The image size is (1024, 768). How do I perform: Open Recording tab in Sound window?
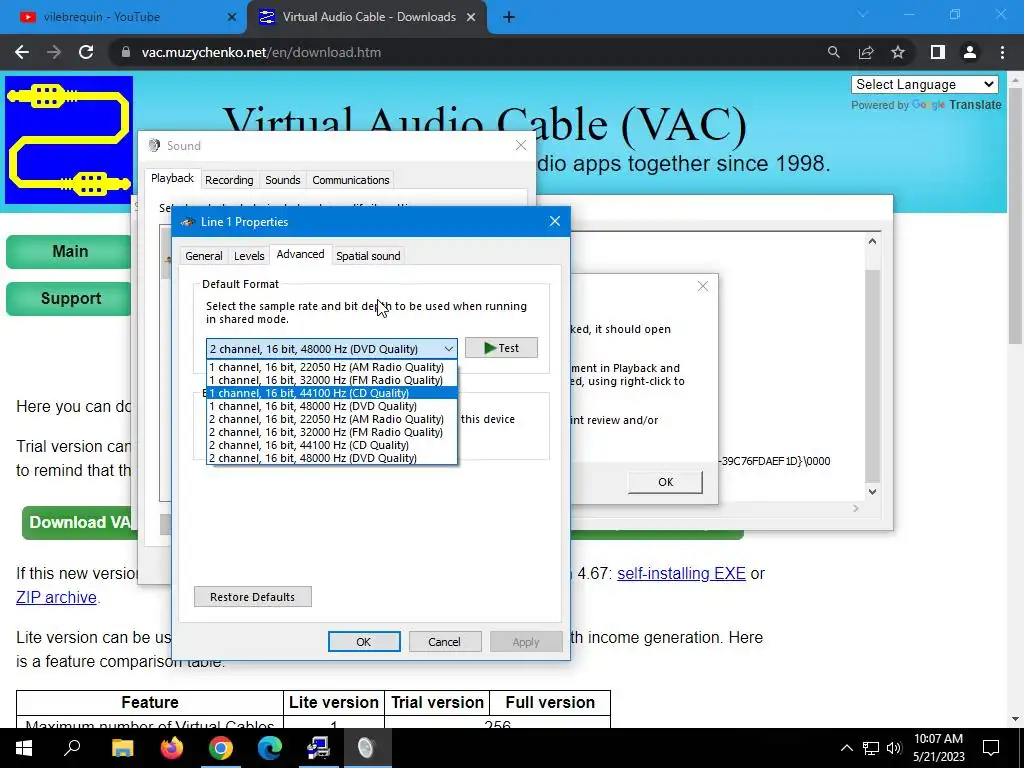(229, 180)
